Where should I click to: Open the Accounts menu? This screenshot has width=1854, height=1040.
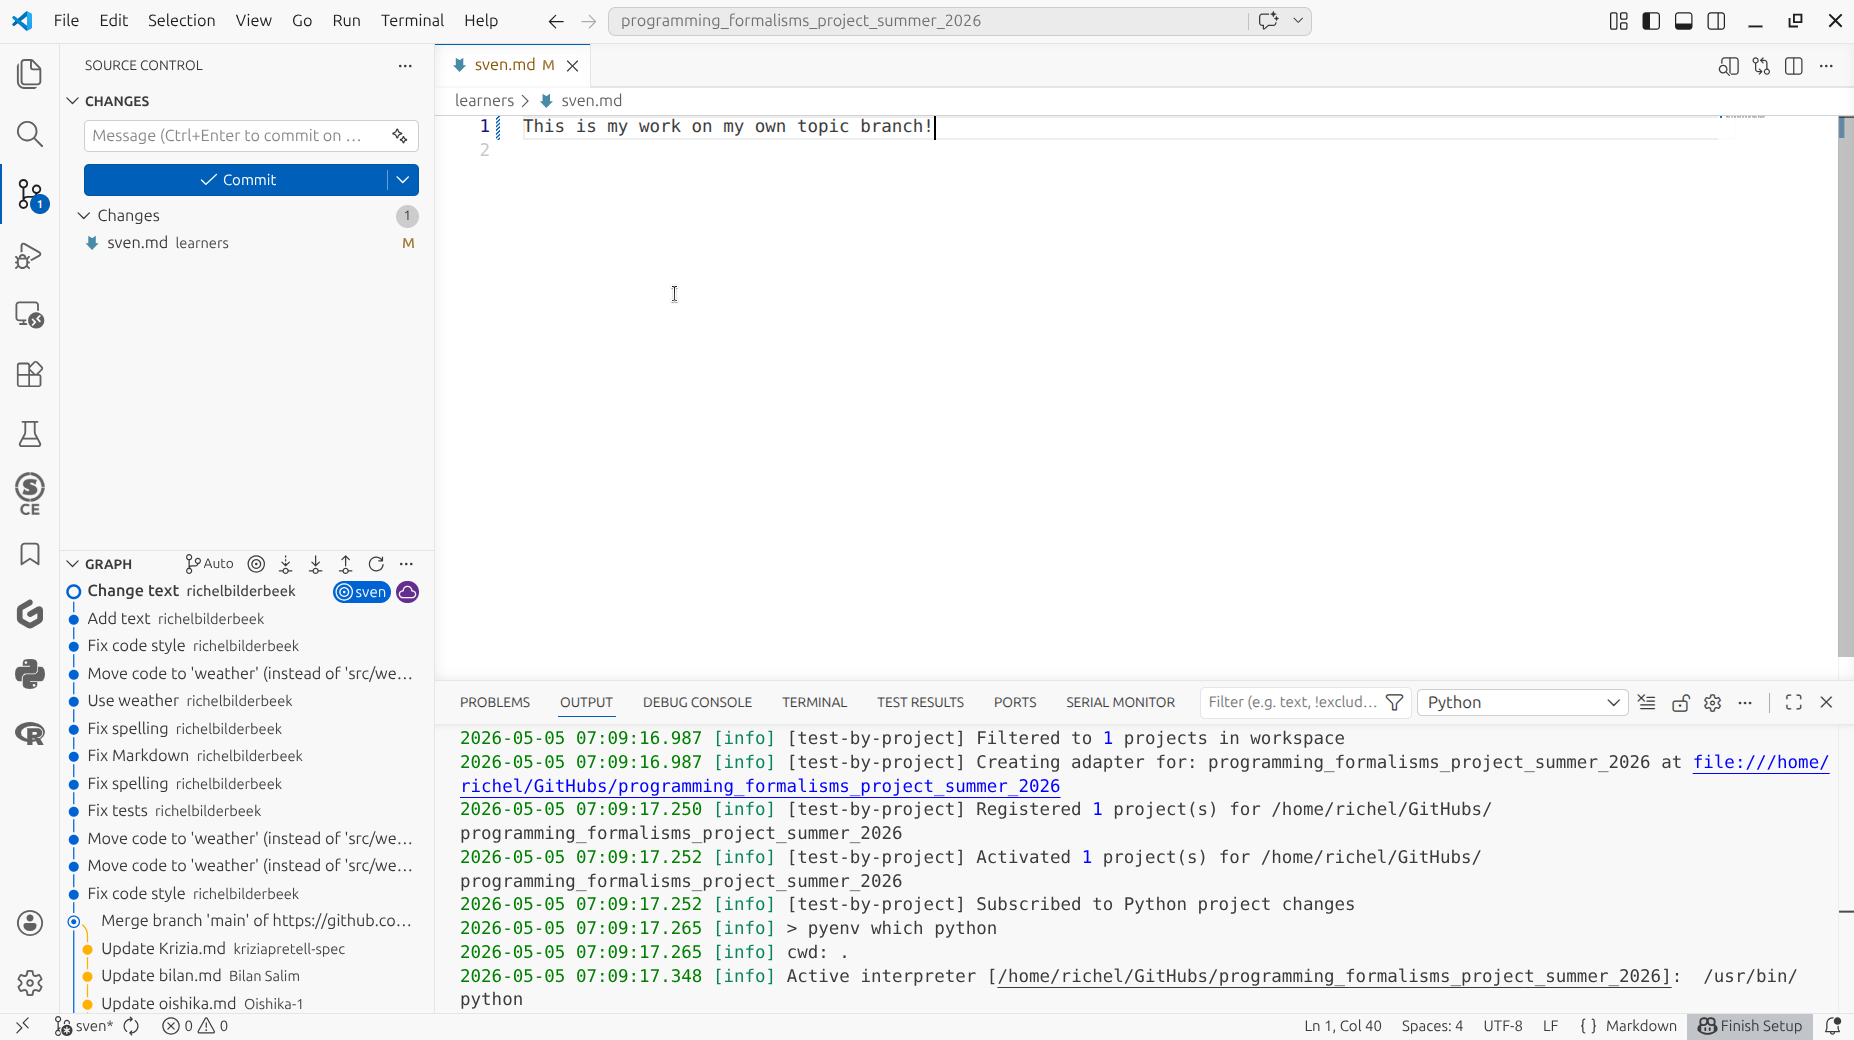click(x=30, y=923)
